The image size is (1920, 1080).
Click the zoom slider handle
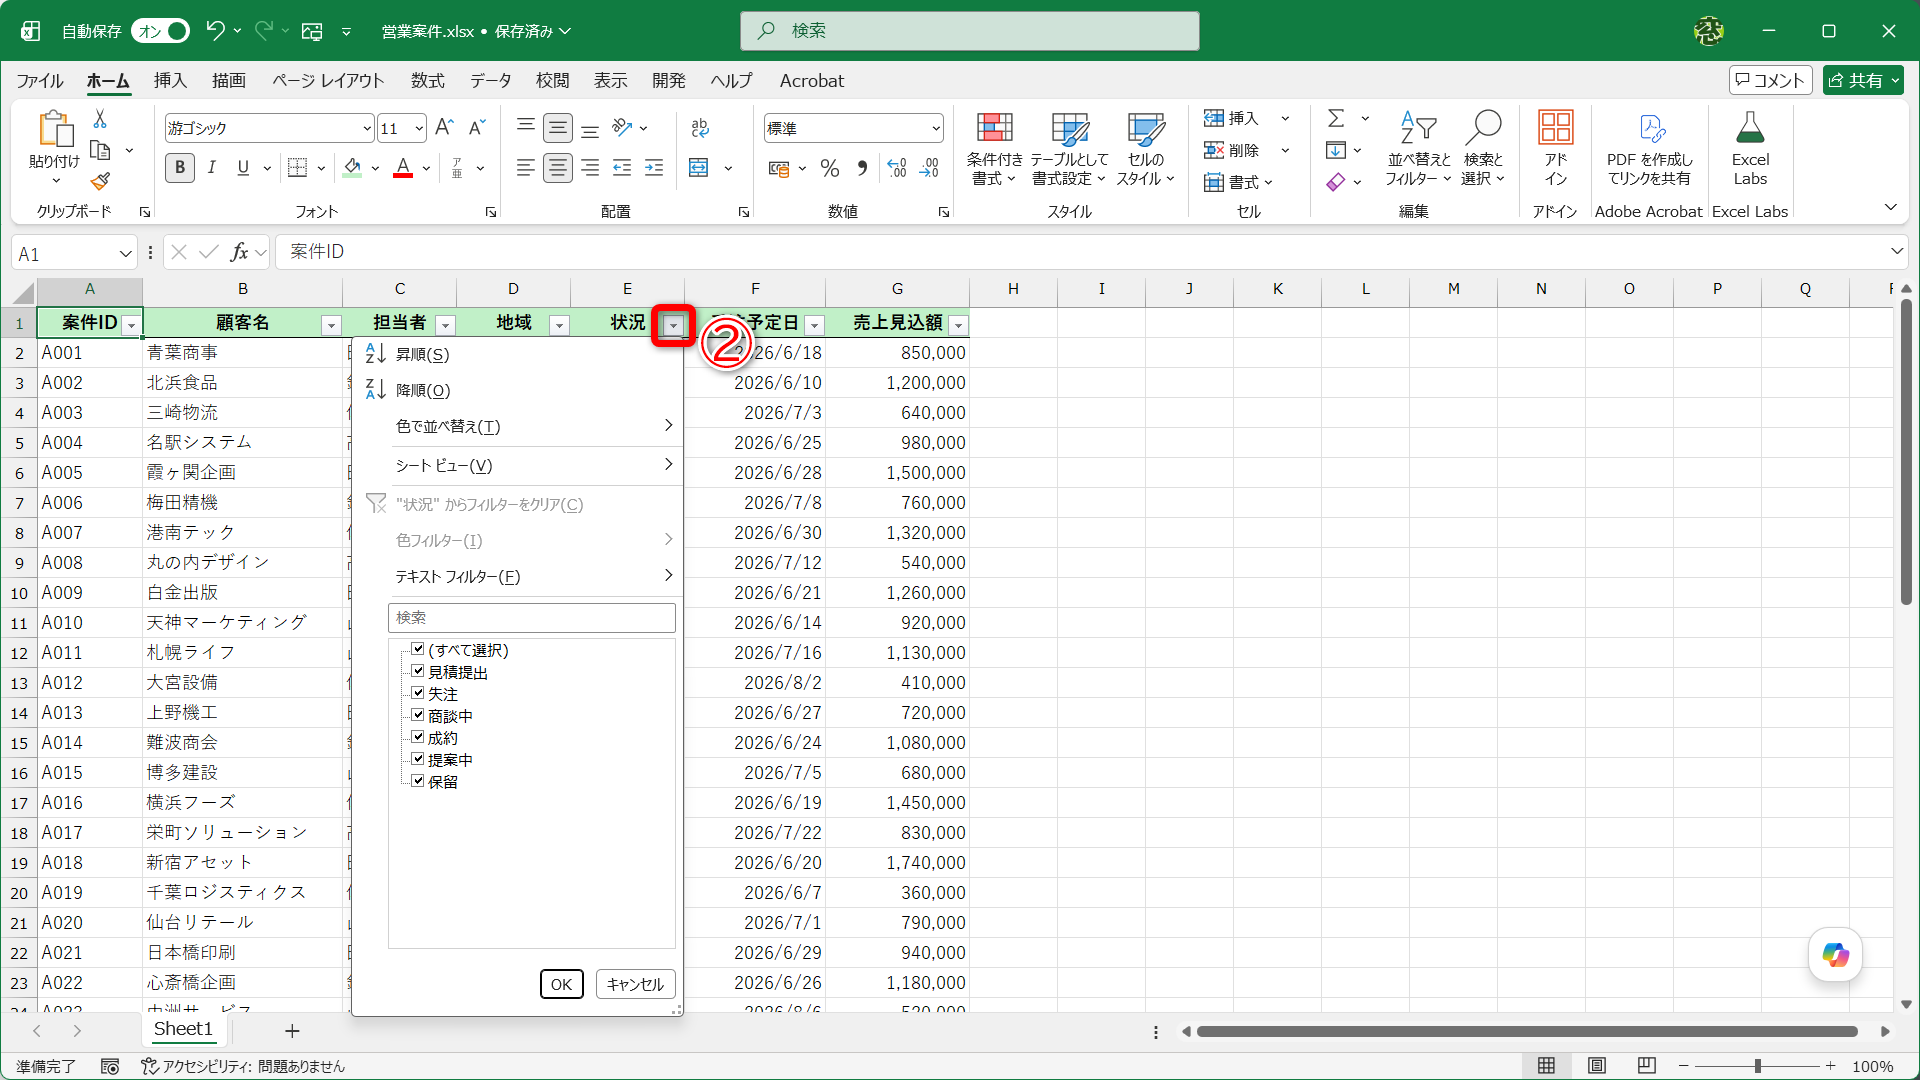1757,1066
